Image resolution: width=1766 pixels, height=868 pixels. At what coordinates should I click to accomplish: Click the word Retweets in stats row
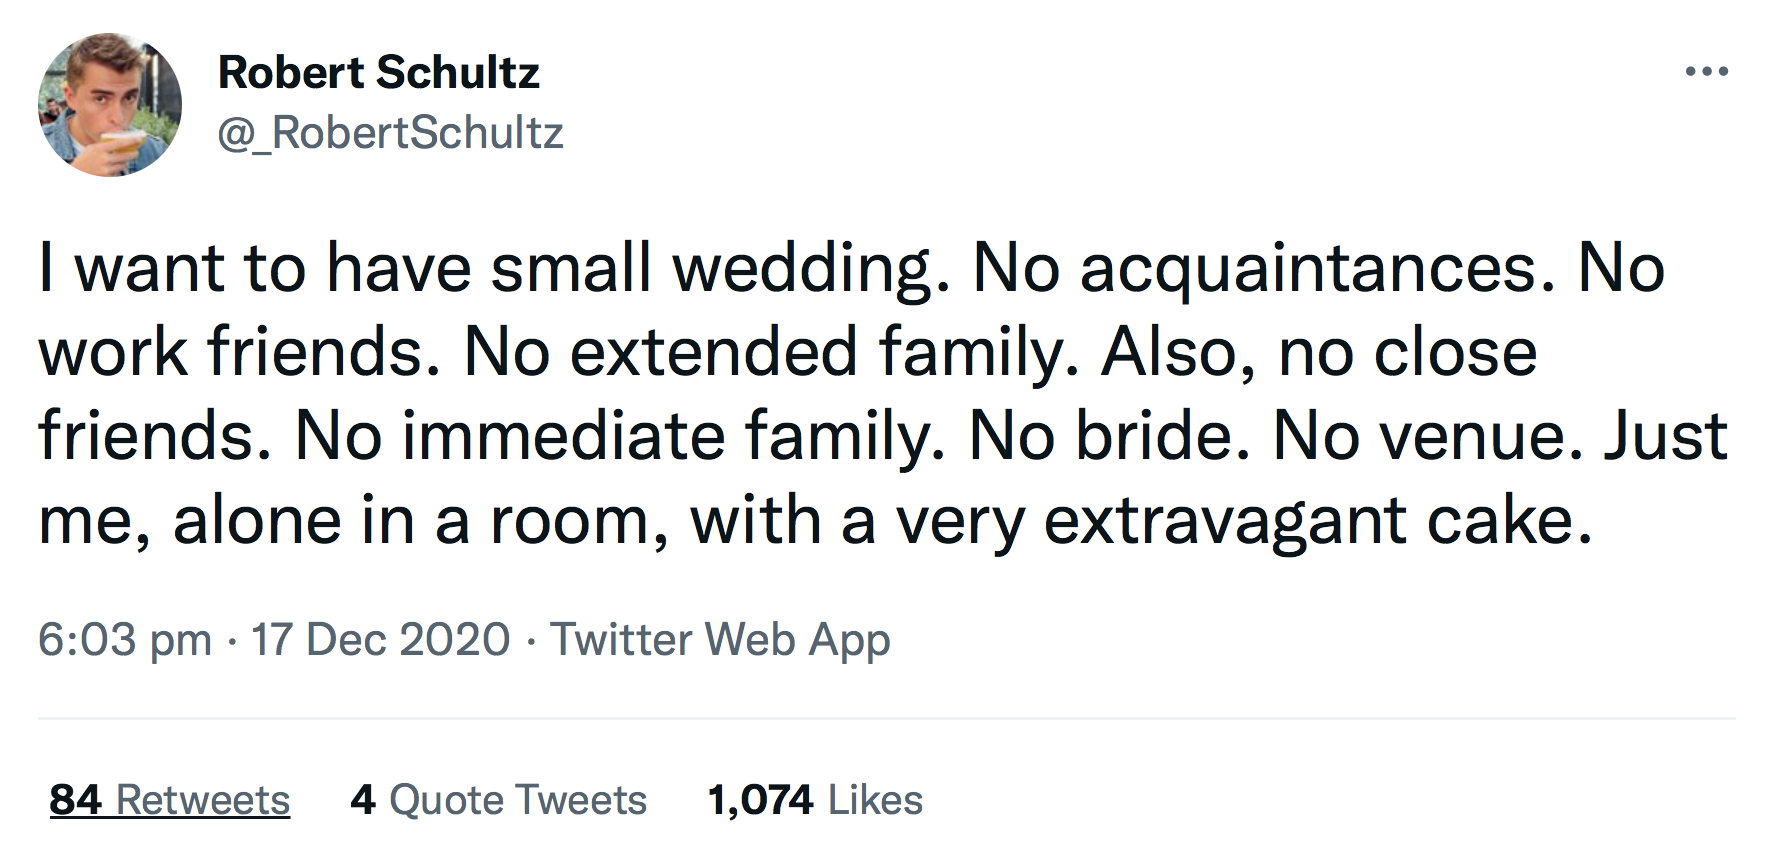click(203, 800)
